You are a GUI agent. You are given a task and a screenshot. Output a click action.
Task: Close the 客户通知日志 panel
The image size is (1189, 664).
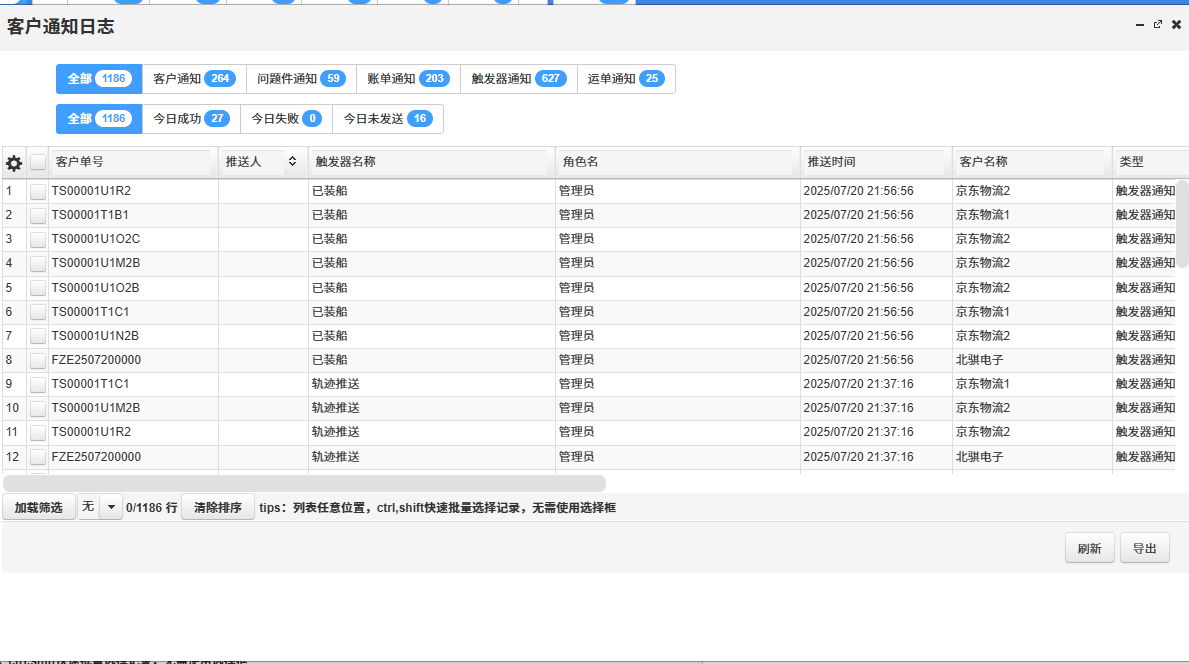tap(1176, 25)
